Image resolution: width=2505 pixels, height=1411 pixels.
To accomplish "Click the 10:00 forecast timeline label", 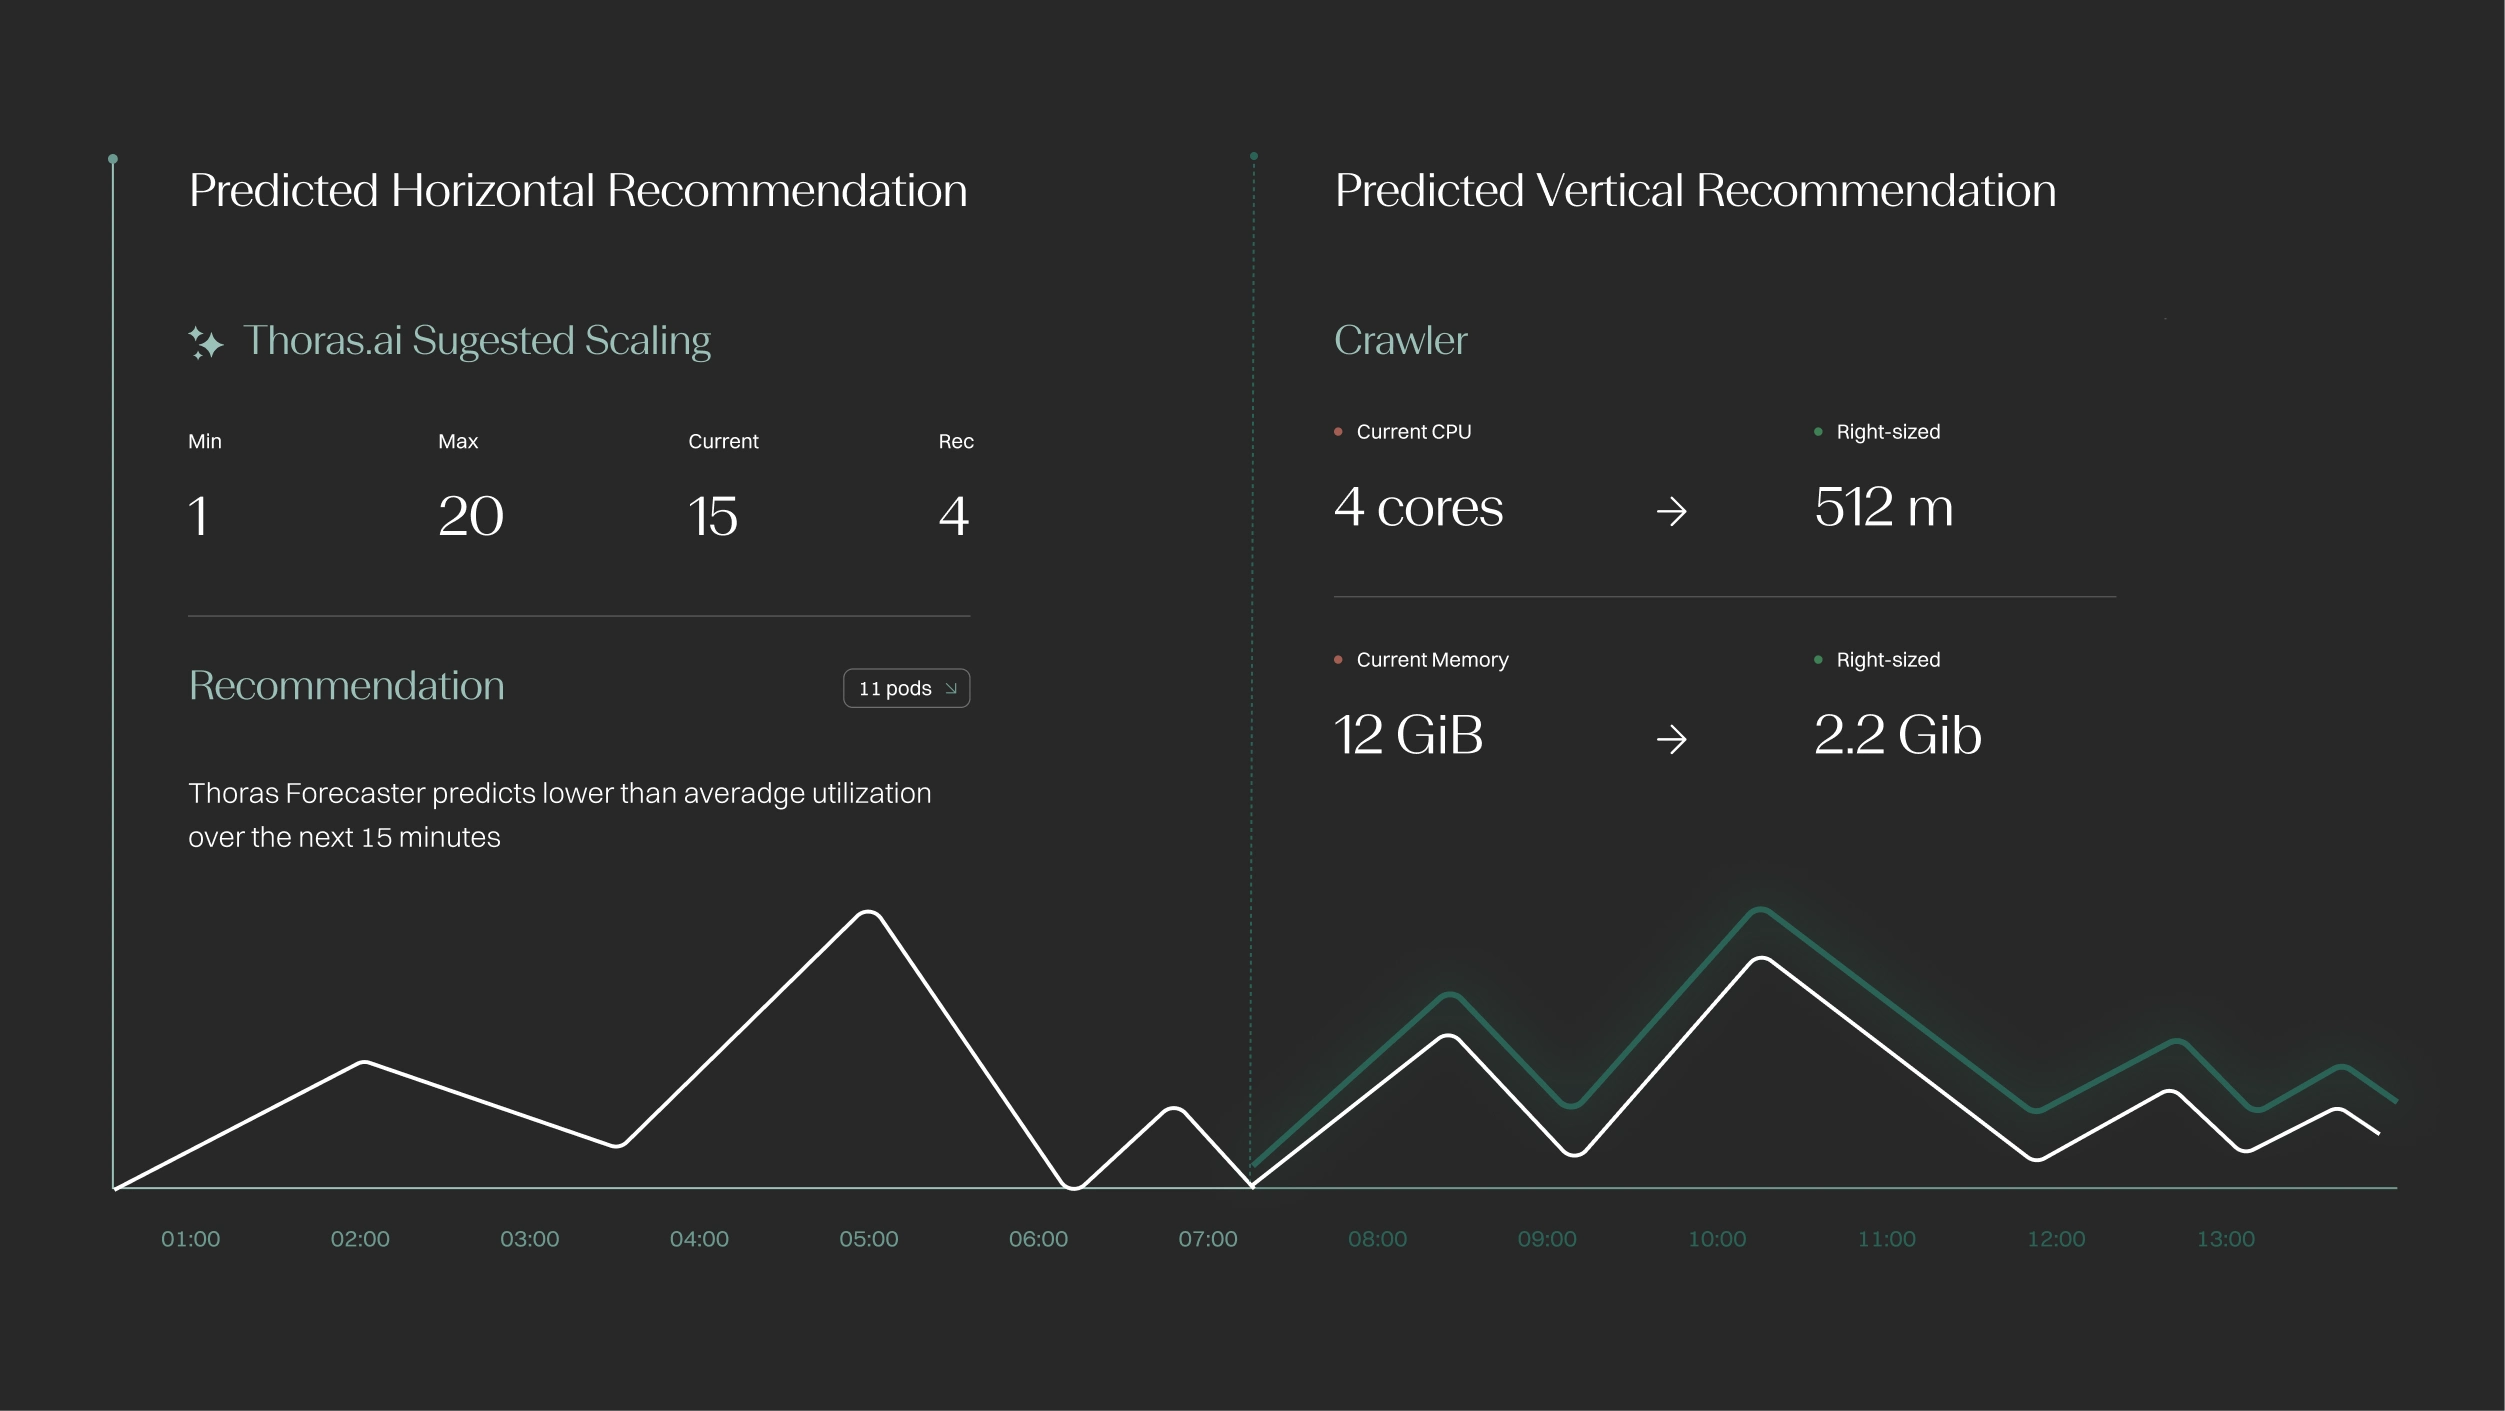I will [1717, 1239].
